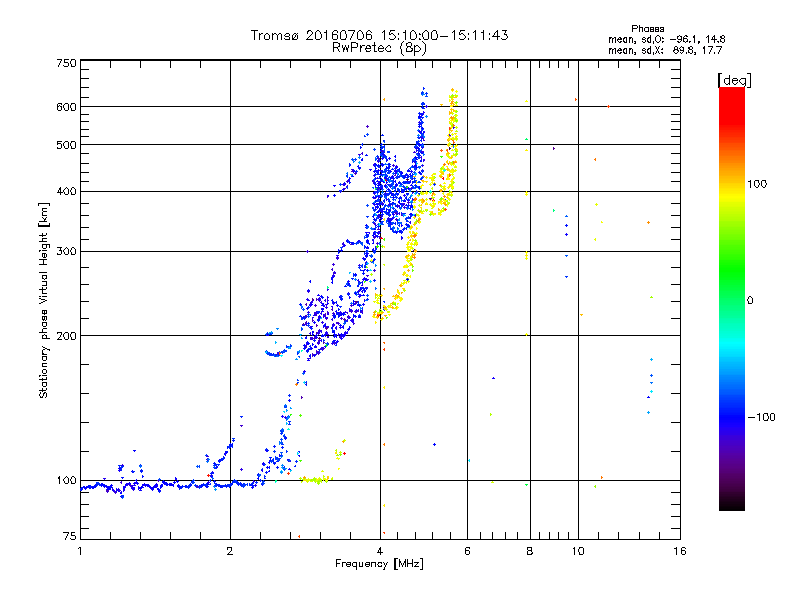Screen dimensions: 800x600
Task: Click the 'Frequency [MHz]' axis label
Action: tap(379, 564)
